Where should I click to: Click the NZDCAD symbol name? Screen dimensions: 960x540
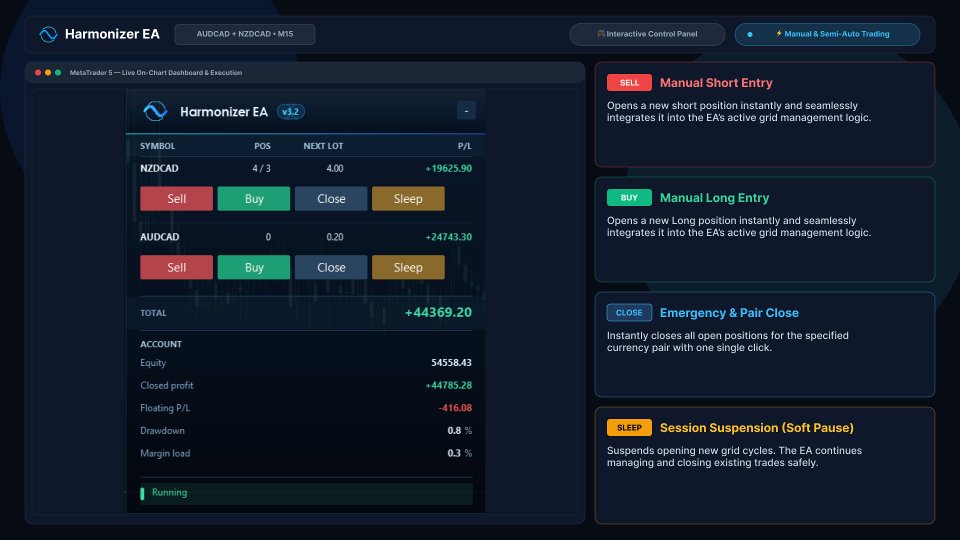point(159,168)
